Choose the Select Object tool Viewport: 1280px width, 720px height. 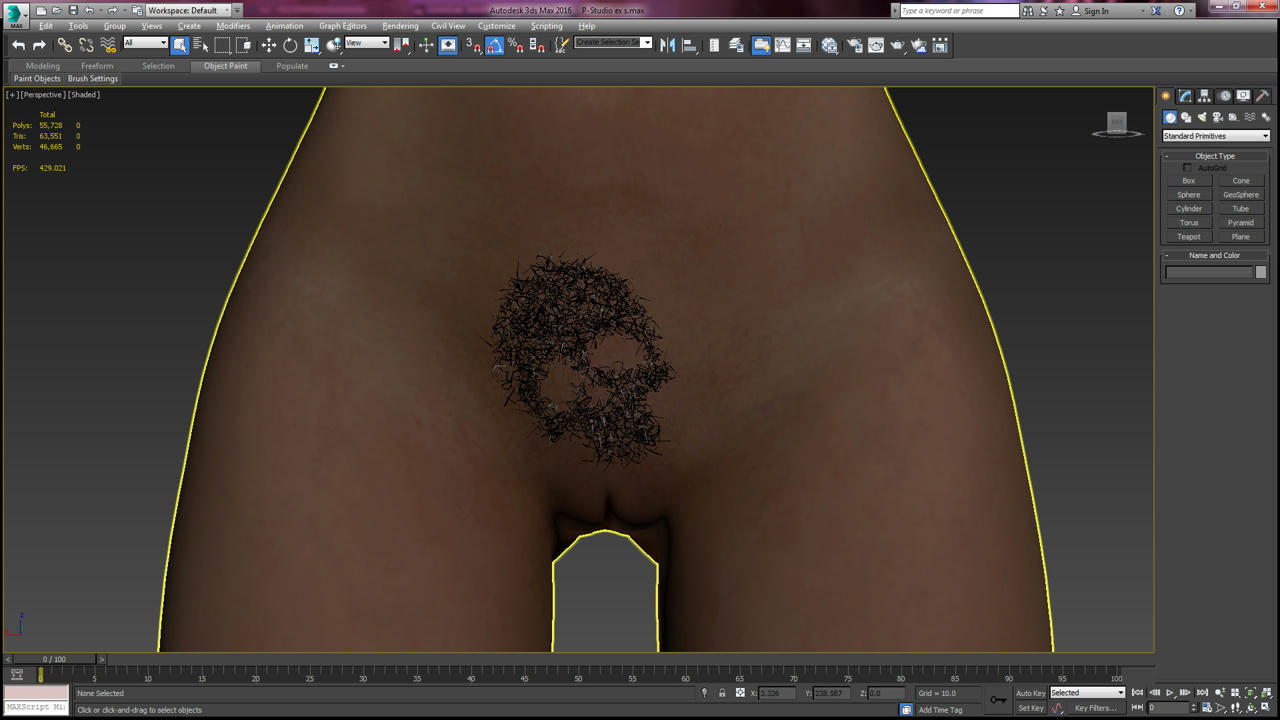[x=180, y=45]
